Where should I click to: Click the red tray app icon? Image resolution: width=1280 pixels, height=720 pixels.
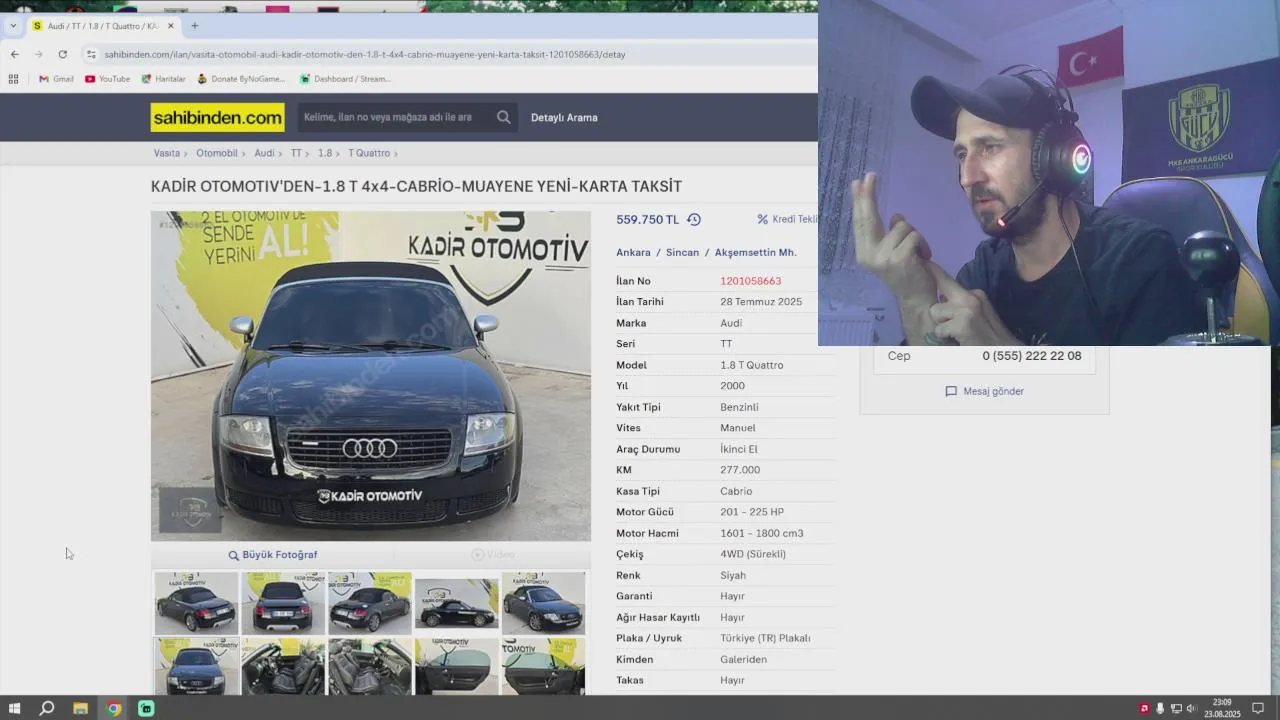point(1144,708)
